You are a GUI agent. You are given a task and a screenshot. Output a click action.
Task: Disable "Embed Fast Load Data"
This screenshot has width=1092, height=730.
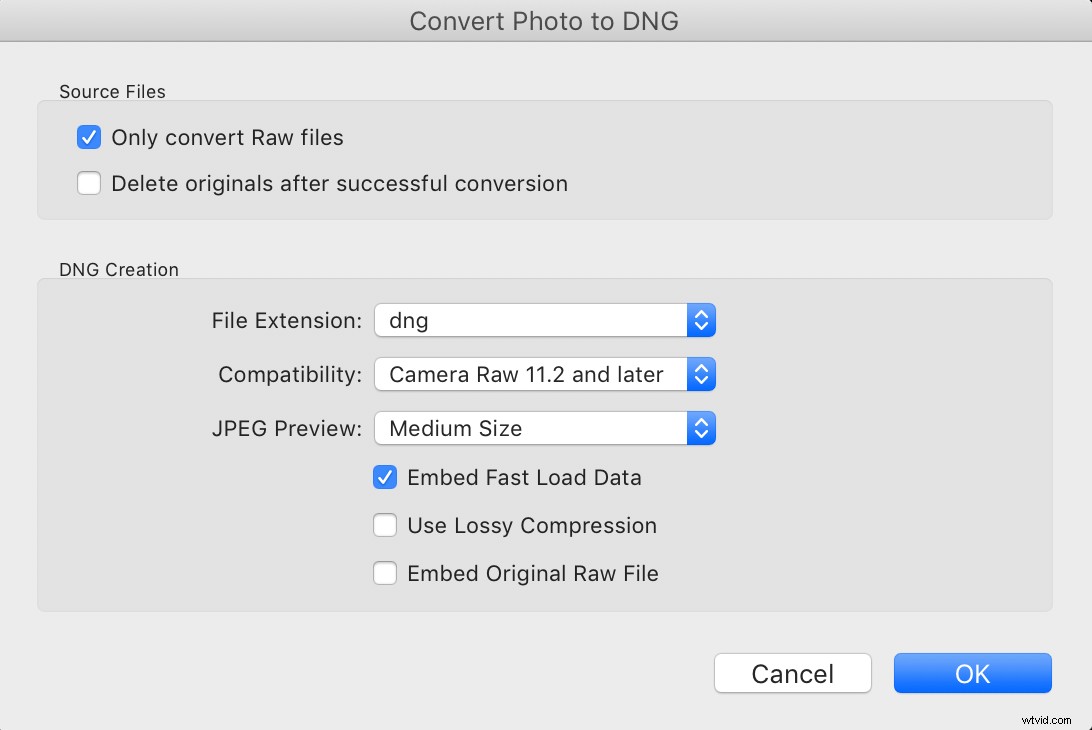pos(385,477)
